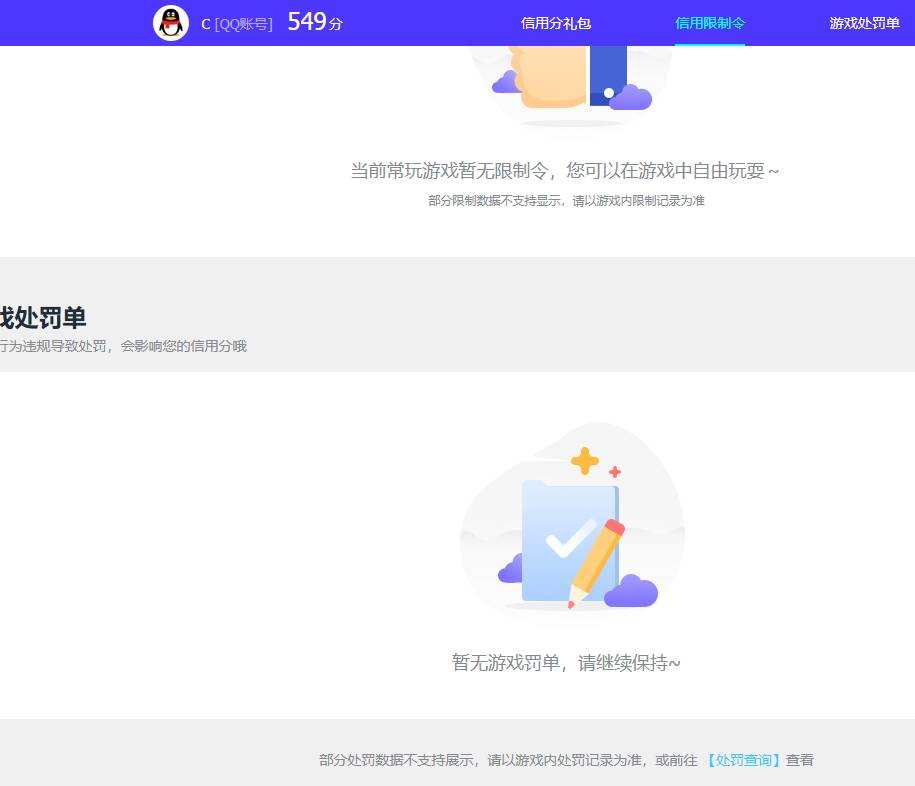Click the 部分限制数据不支持显示 note
The image size is (915, 786).
566,201
